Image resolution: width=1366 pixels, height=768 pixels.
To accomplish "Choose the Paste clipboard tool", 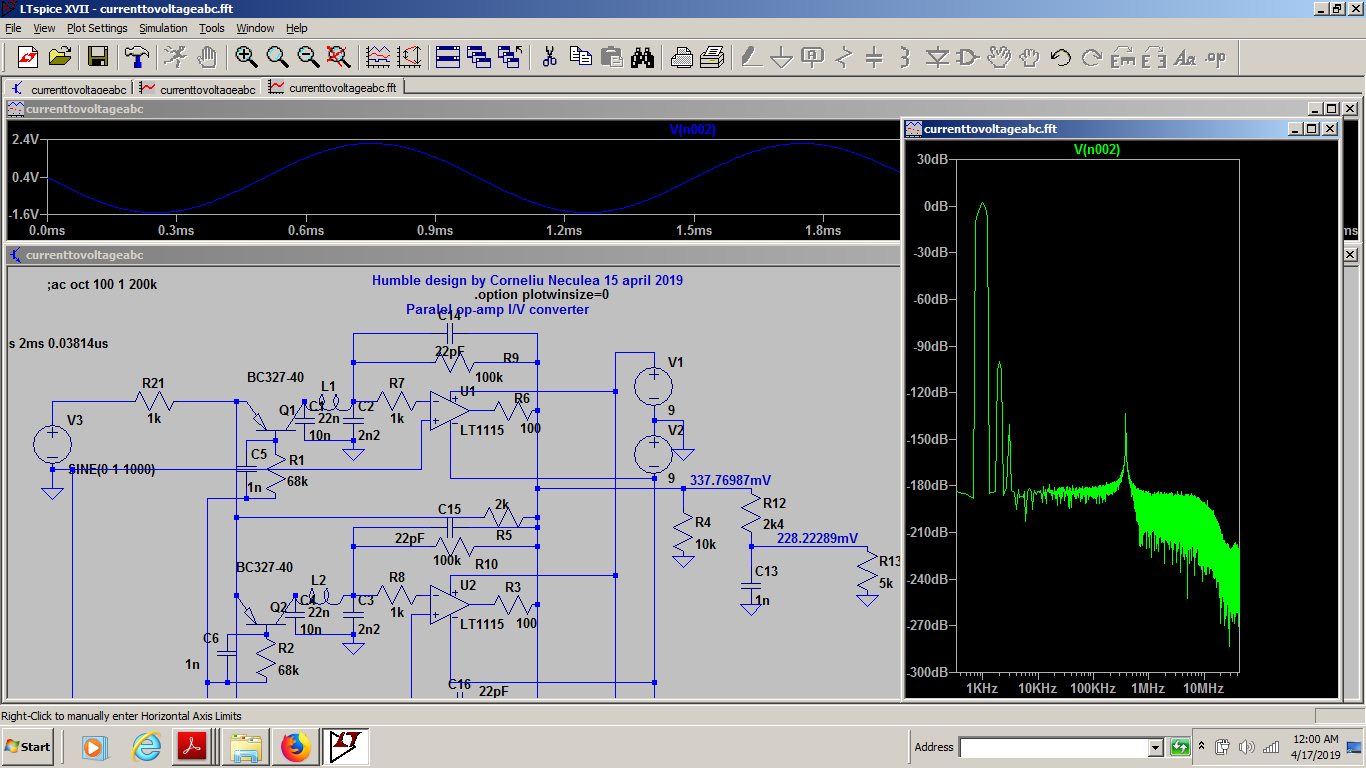I will coord(611,57).
